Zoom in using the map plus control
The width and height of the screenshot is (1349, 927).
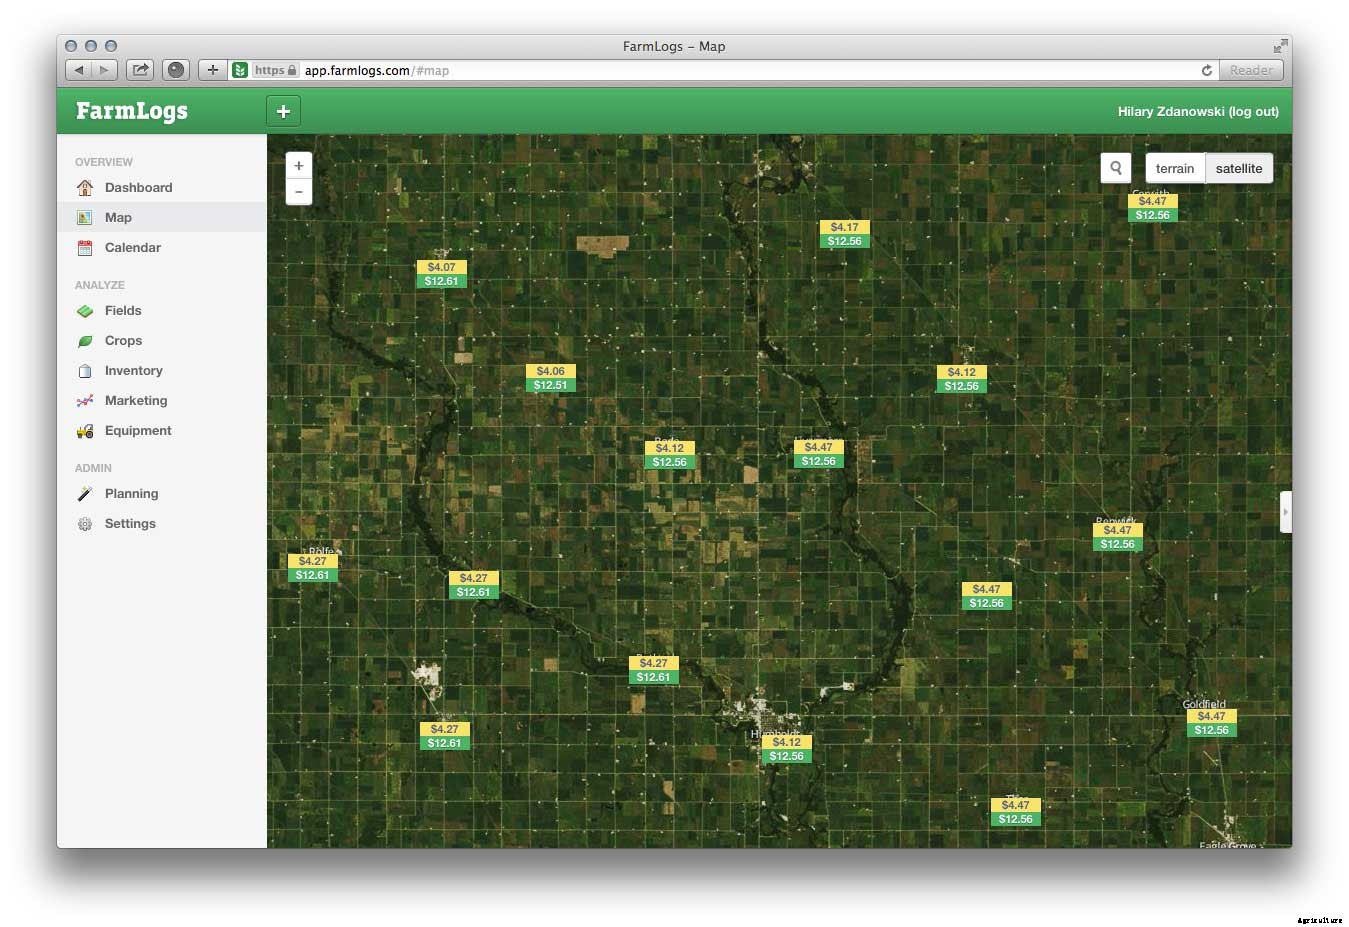click(x=298, y=164)
